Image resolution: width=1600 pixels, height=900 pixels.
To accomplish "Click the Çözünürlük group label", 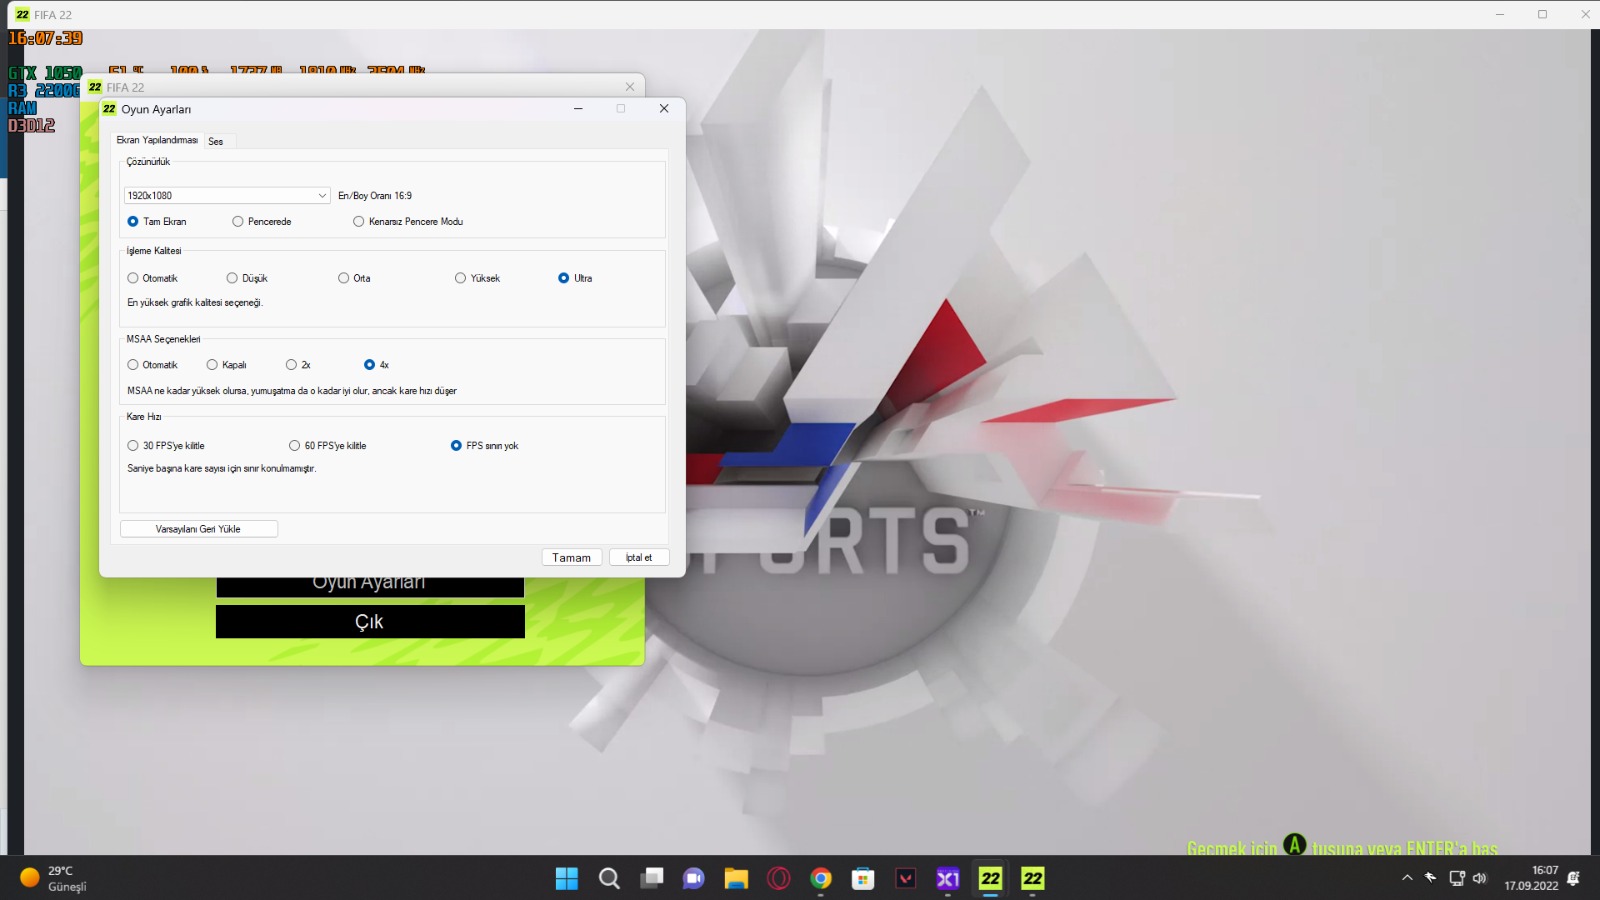I will click(148, 162).
